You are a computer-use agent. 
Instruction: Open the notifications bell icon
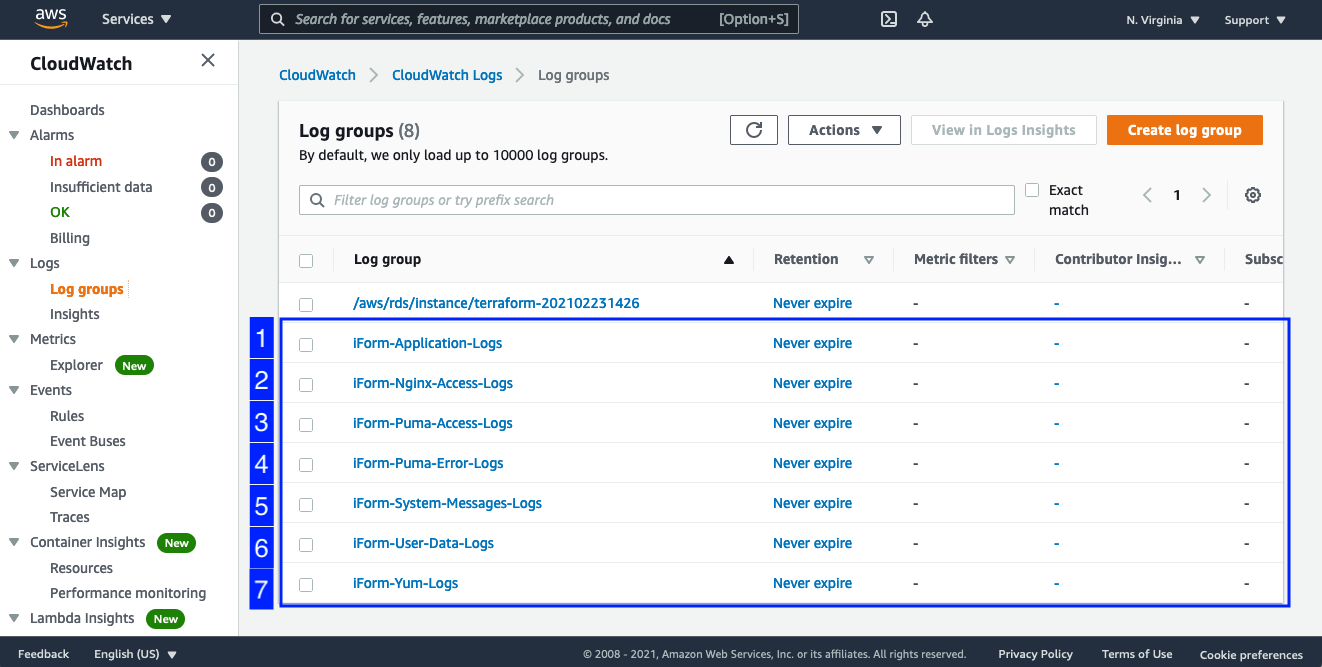[925, 19]
